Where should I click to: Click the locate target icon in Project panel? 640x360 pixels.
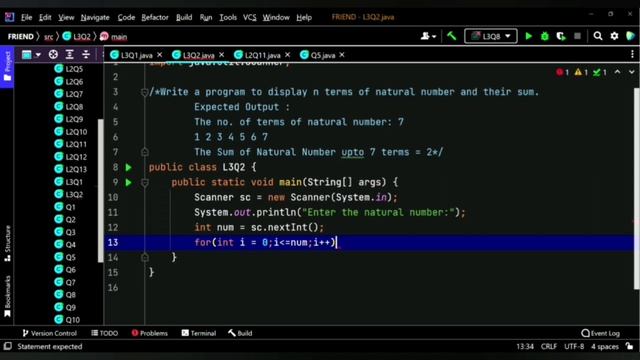click(x=53, y=54)
